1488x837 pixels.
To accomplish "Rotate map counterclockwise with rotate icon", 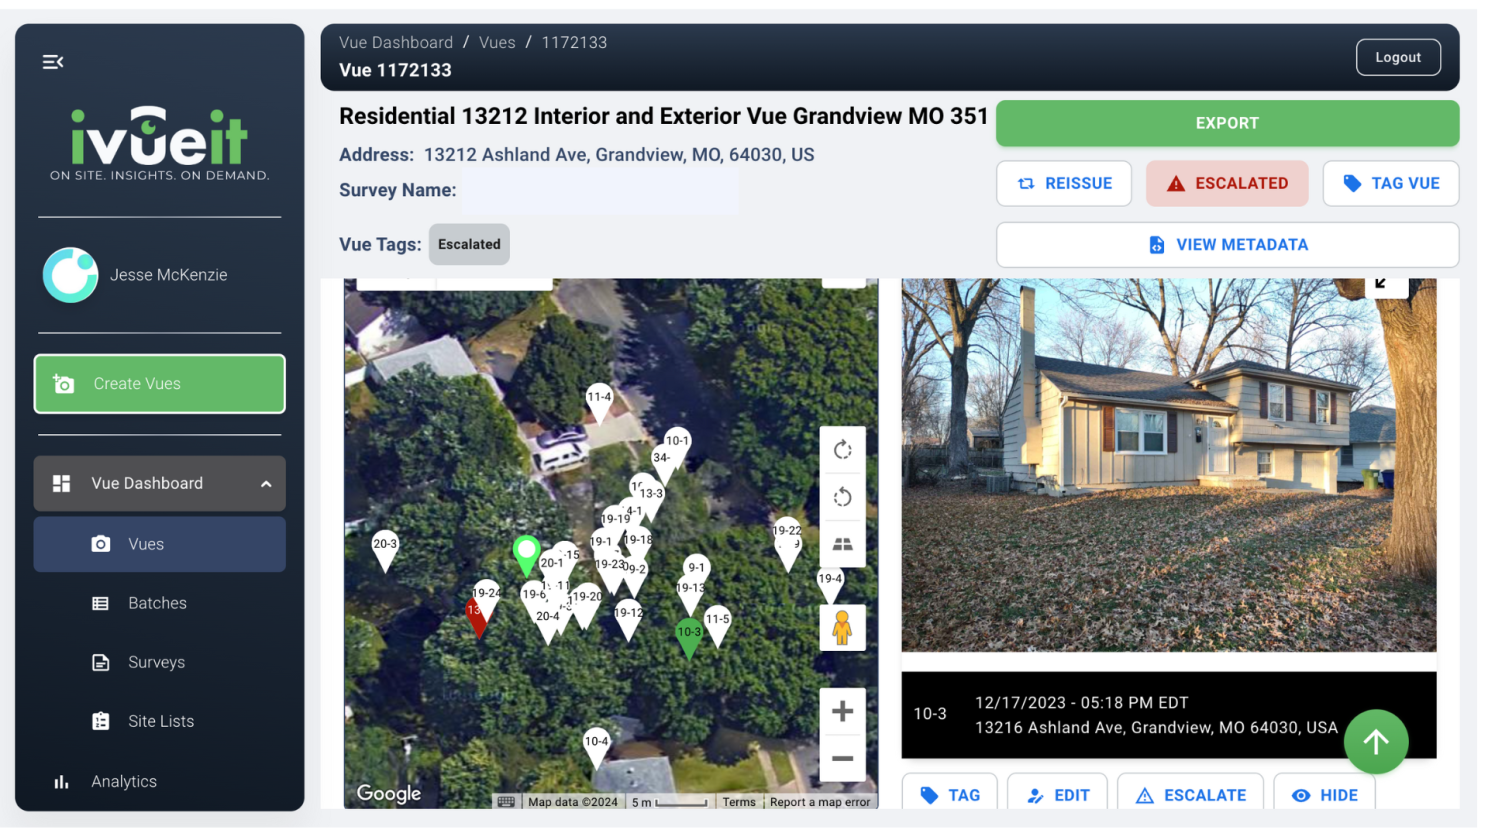I will [x=842, y=497].
